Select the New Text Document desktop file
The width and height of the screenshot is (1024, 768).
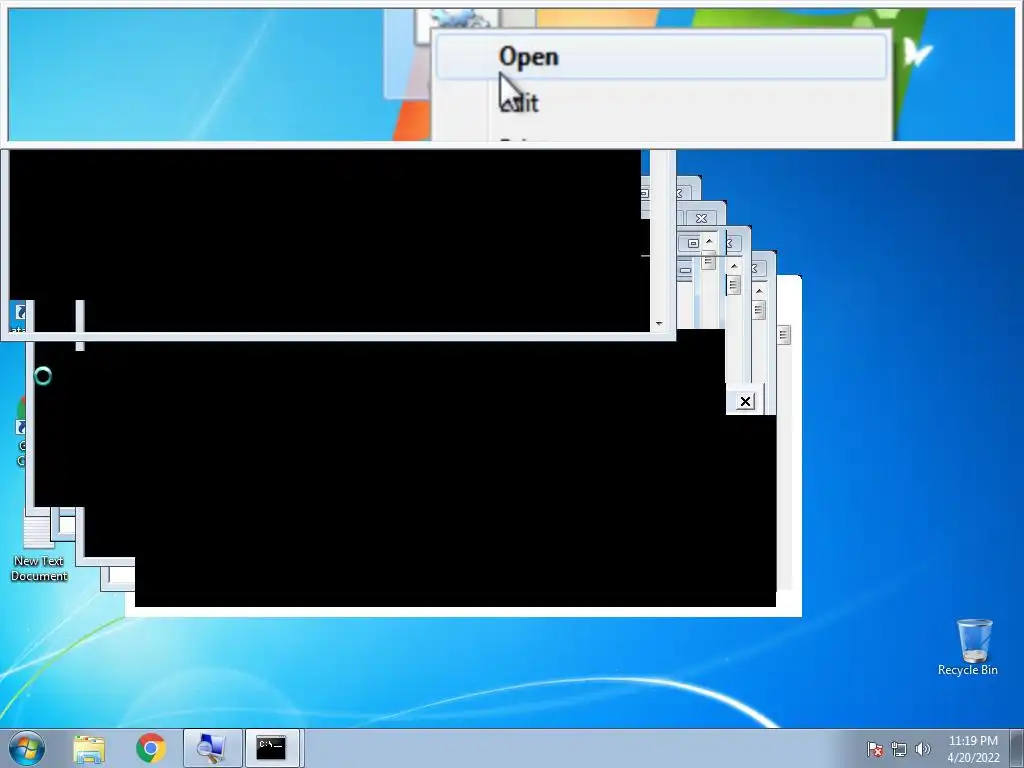39,549
